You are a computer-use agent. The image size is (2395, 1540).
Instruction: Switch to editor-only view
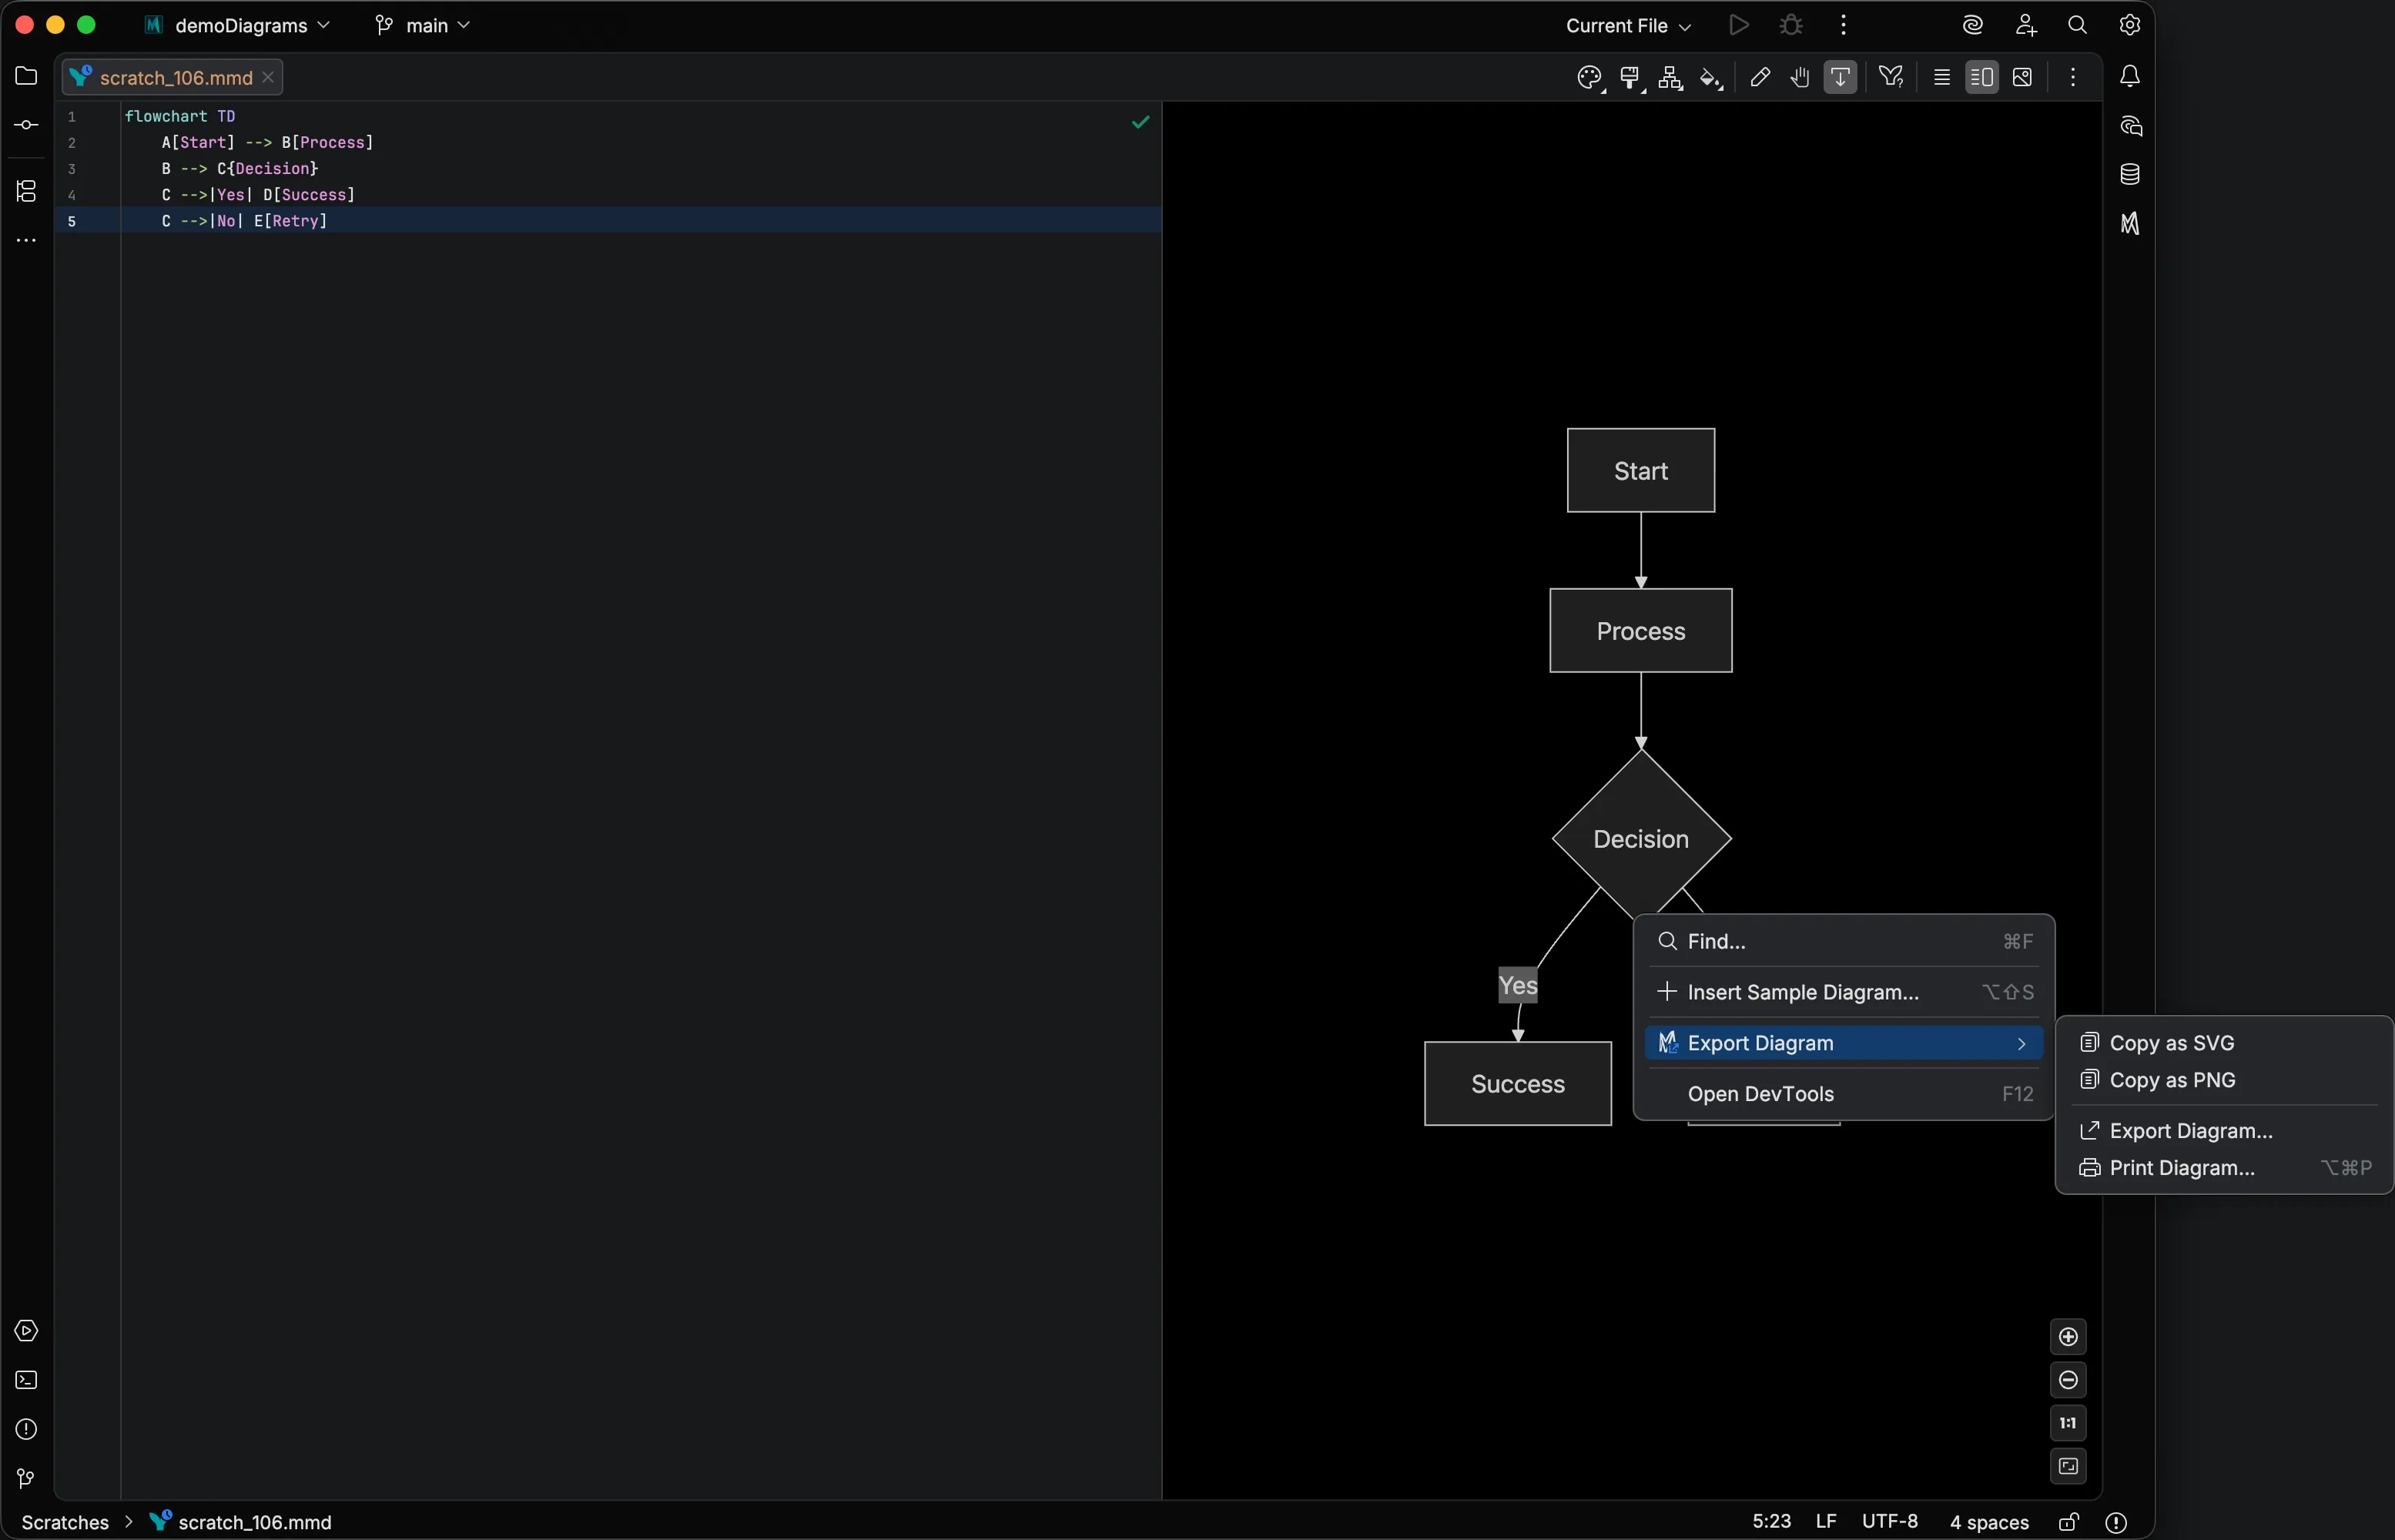[x=1942, y=77]
